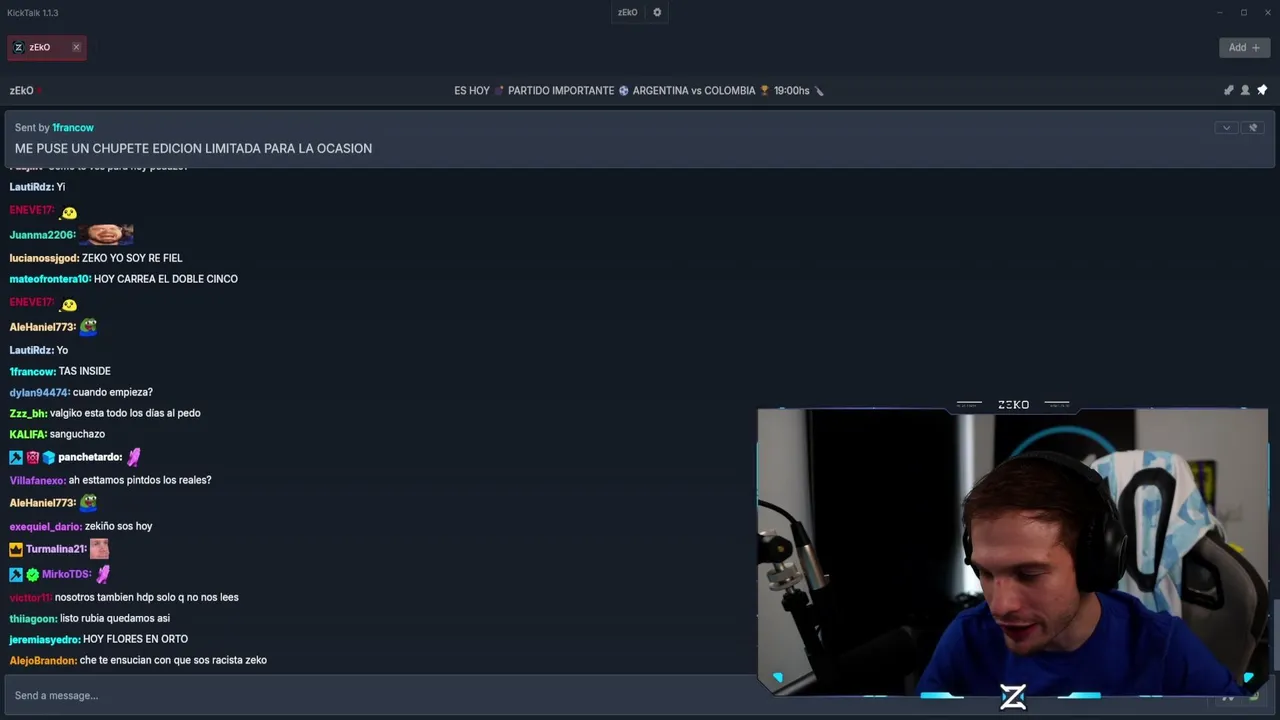The width and height of the screenshot is (1280, 720).
Task: Click the purple emote in MirkoTDS's message
Action: pyautogui.click(x=103, y=574)
